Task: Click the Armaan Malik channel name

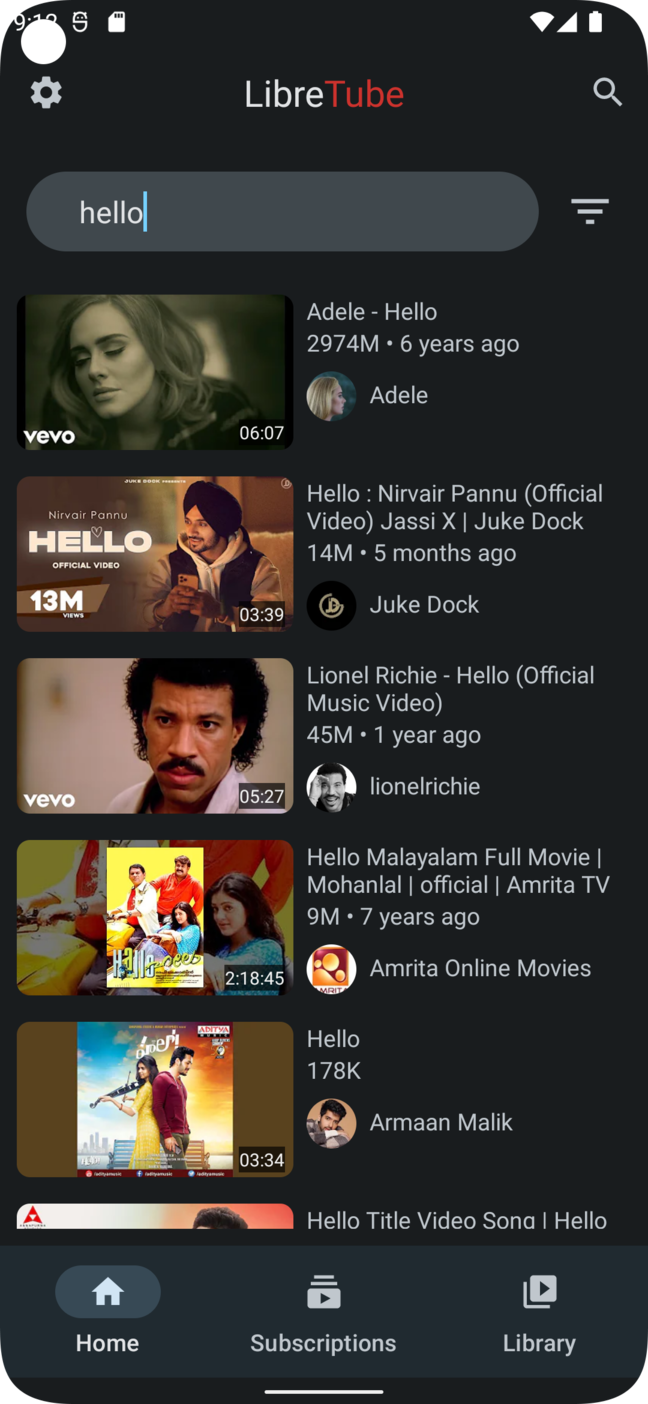Action: 441,1123
